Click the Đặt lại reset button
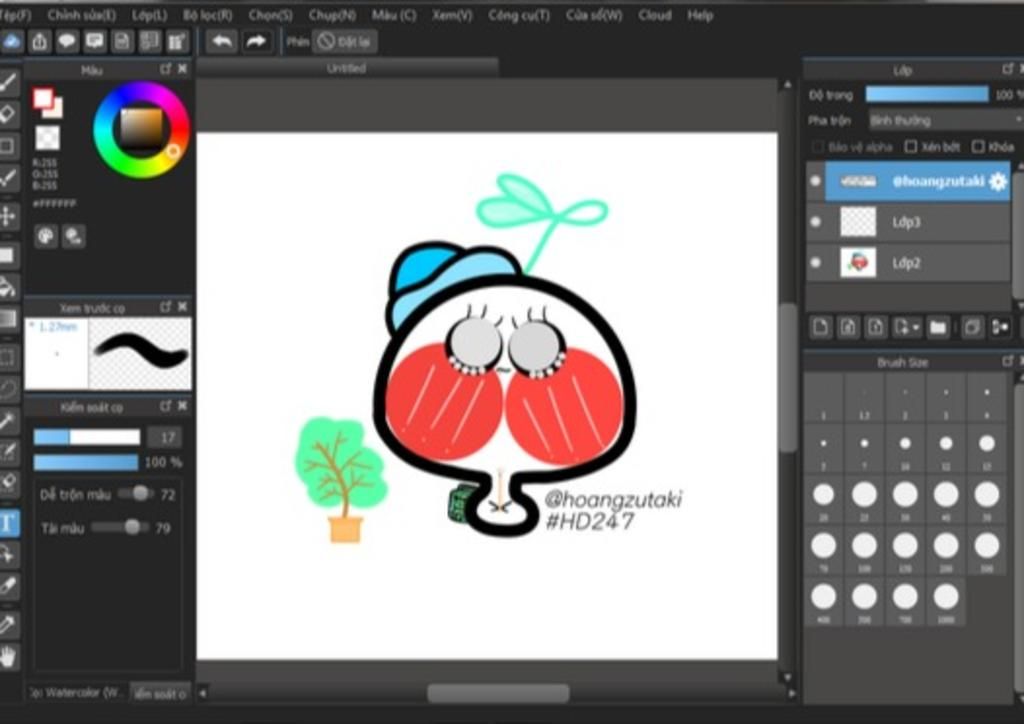 345,41
